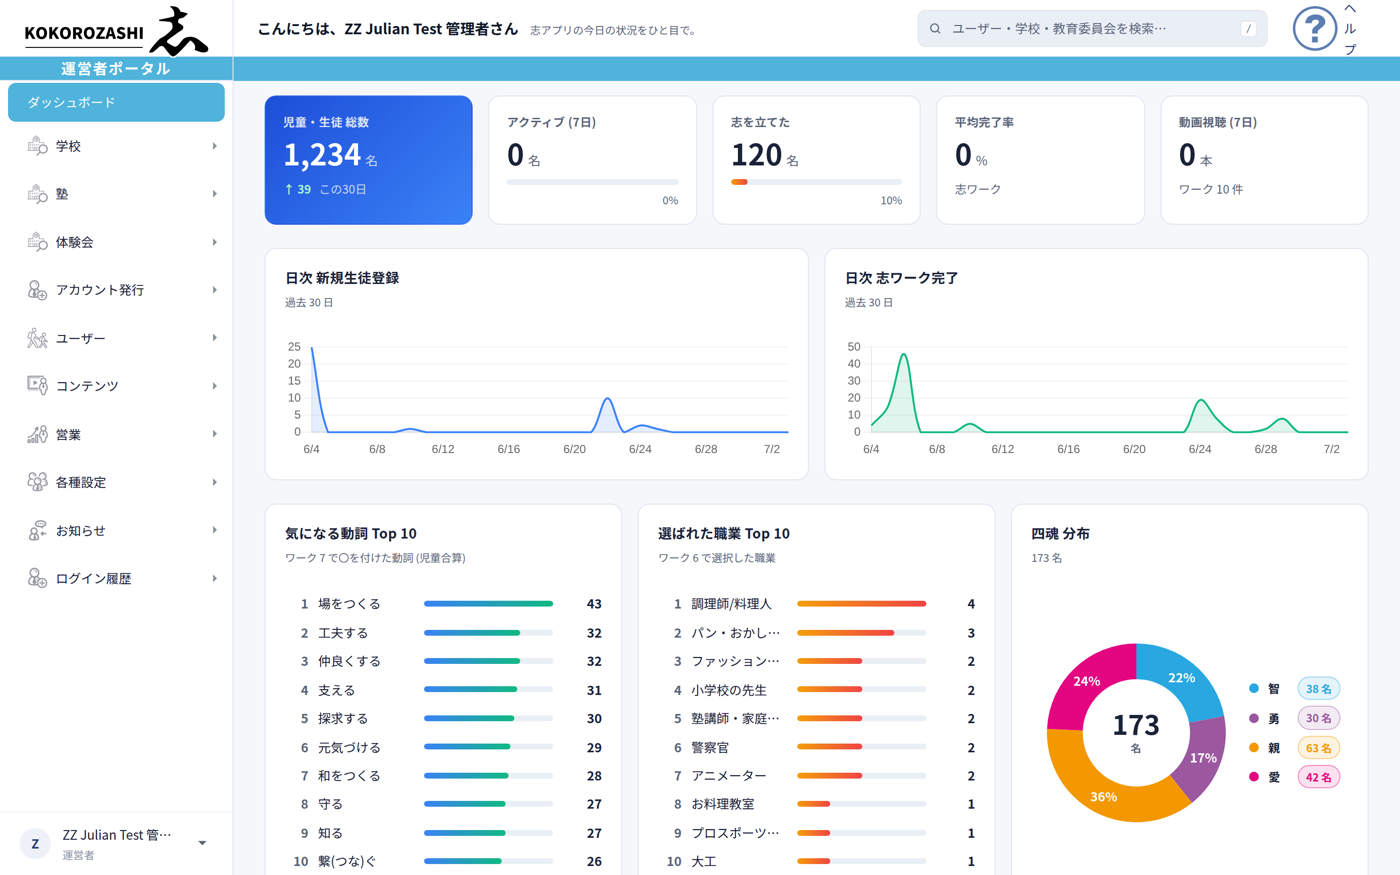Viewport: 1400px width, 875px height.
Task: Click the 63名 badge
Action: tap(1318, 747)
